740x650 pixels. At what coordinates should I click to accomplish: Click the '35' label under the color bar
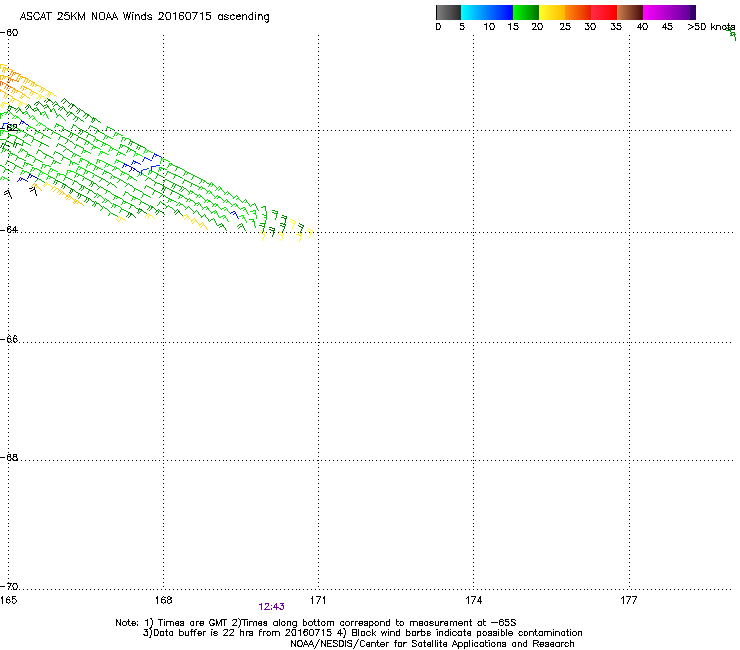(x=616, y=27)
